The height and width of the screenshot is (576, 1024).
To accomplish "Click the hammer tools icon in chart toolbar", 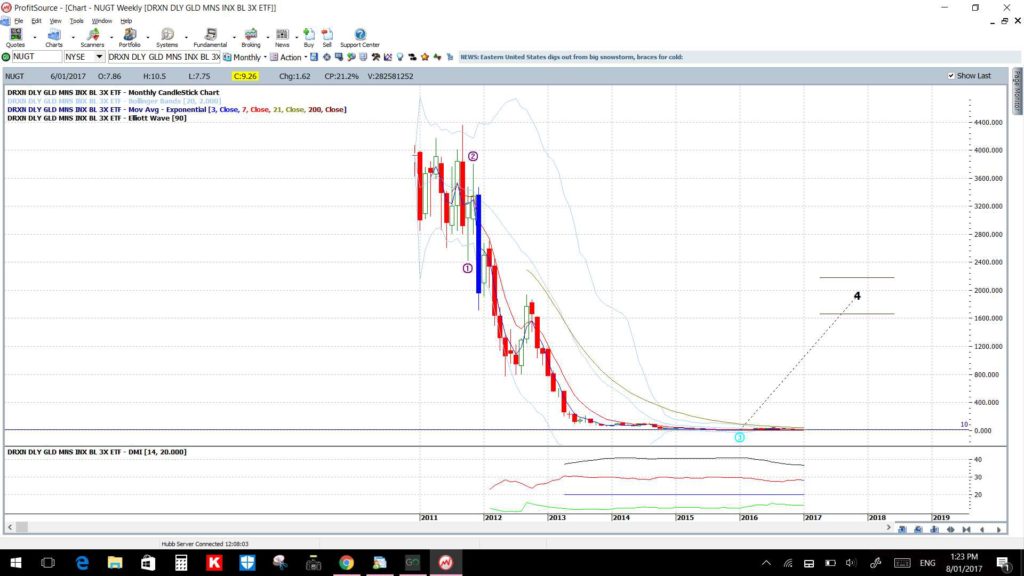I will tap(376, 57).
